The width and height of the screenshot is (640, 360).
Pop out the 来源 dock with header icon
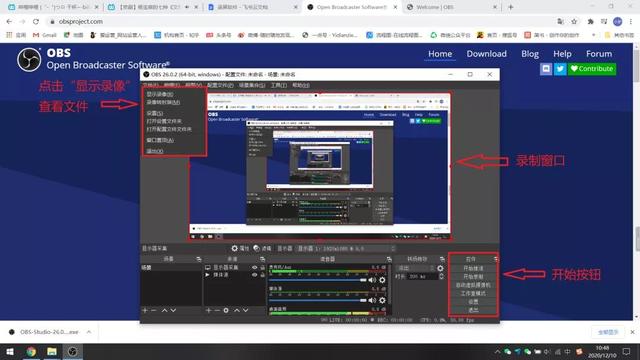pyautogui.click(x=262, y=259)
